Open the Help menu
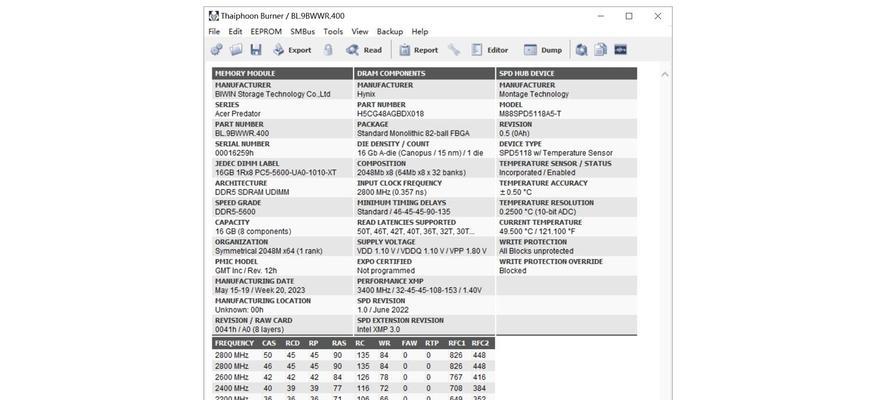The image size is (875, 400). click(420, 32)
